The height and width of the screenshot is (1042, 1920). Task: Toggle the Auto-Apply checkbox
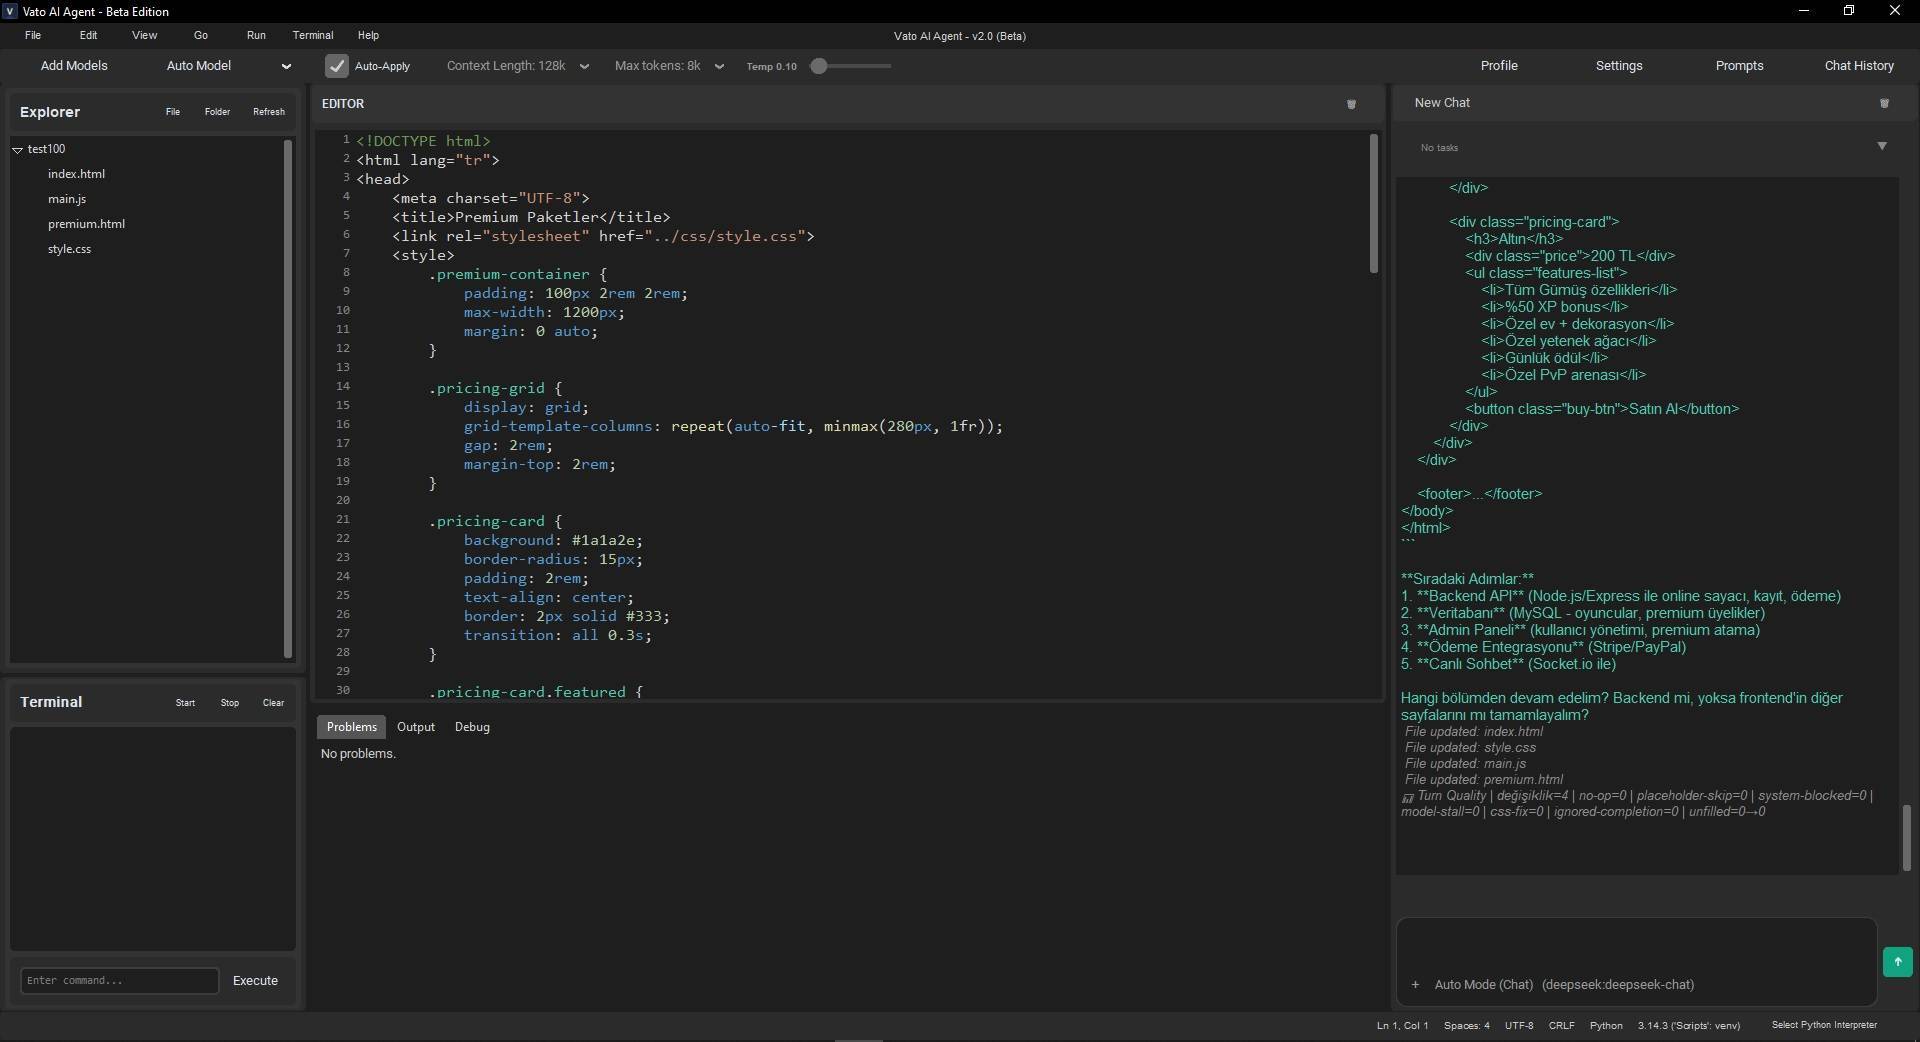click(337, 66)
